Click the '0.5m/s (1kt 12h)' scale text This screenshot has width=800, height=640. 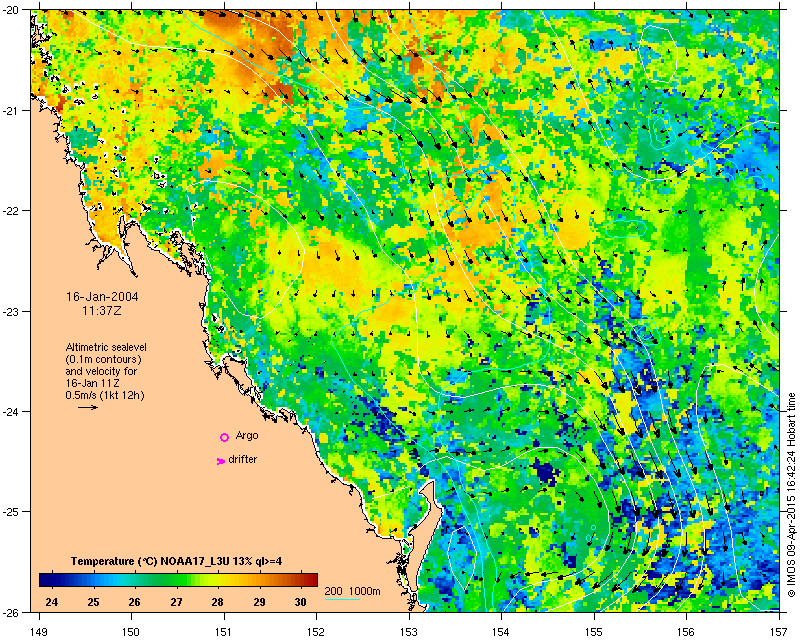pyautogui.click(x=105, y=395)
